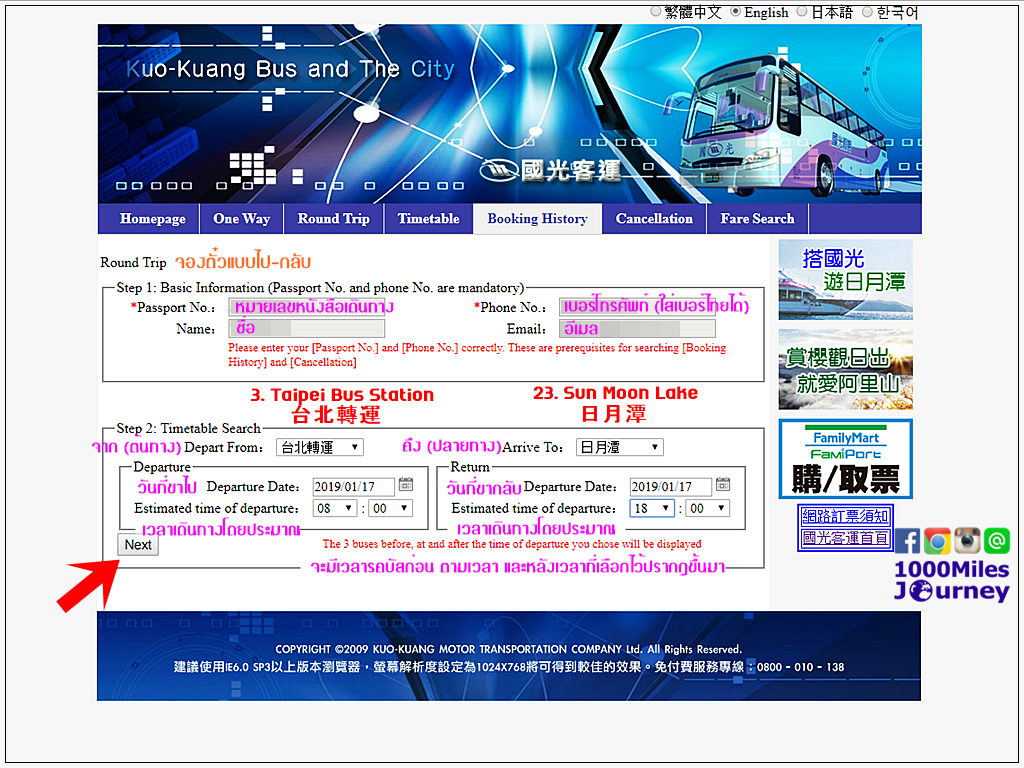Click the Phone No. input field
This screenshot has height=768, width=1024.
click(x=637, y=307)
